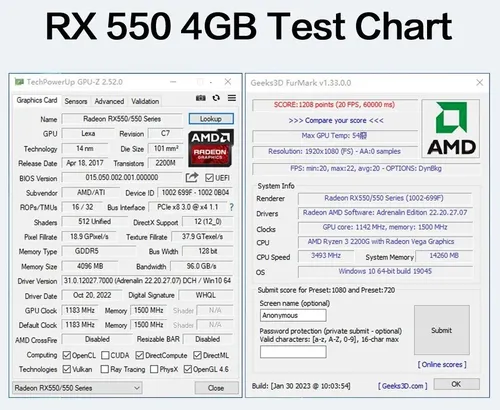The image size is (500, 410).
Task: Close the FurMark window with X
Action: click(x=480, y=82)
